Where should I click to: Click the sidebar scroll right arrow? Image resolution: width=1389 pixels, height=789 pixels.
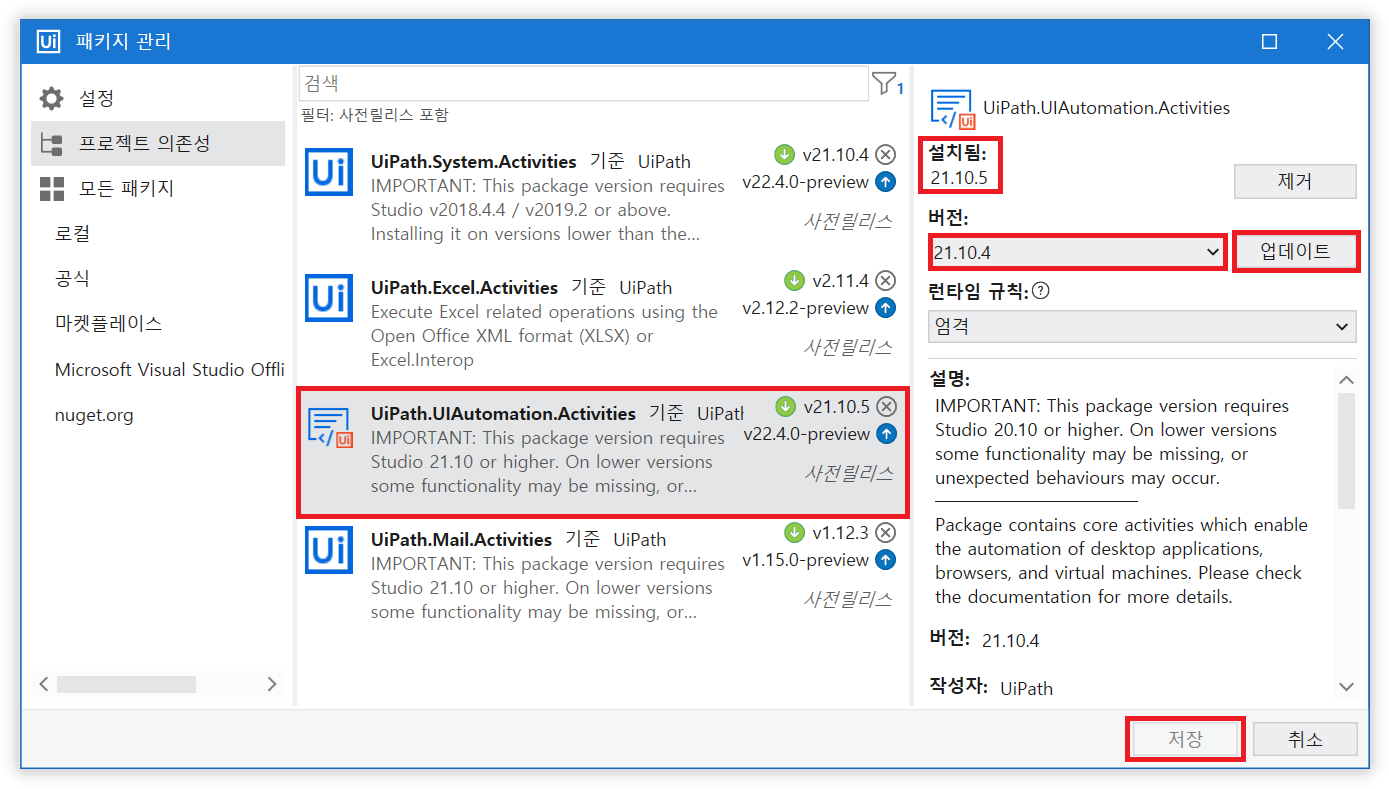point(272,685)
